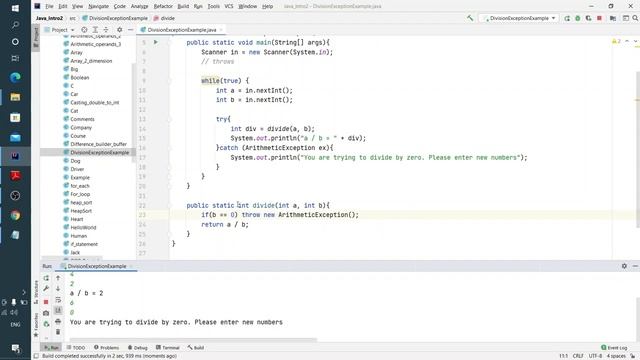
Task: Open the Terminal tool window
Action: pyautogui.click(x=168, y=348)
